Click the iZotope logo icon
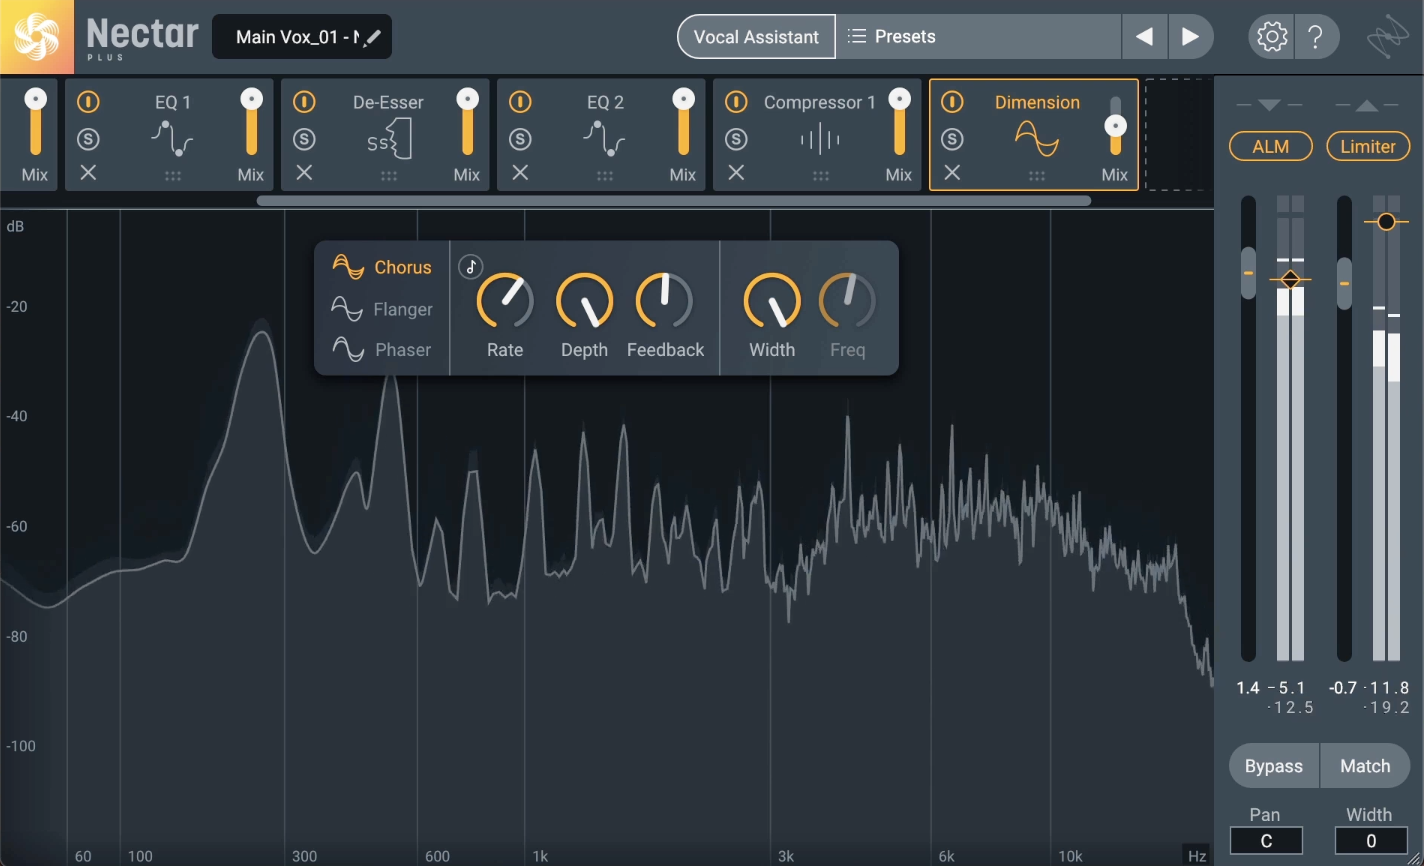 coord(1388,38)
